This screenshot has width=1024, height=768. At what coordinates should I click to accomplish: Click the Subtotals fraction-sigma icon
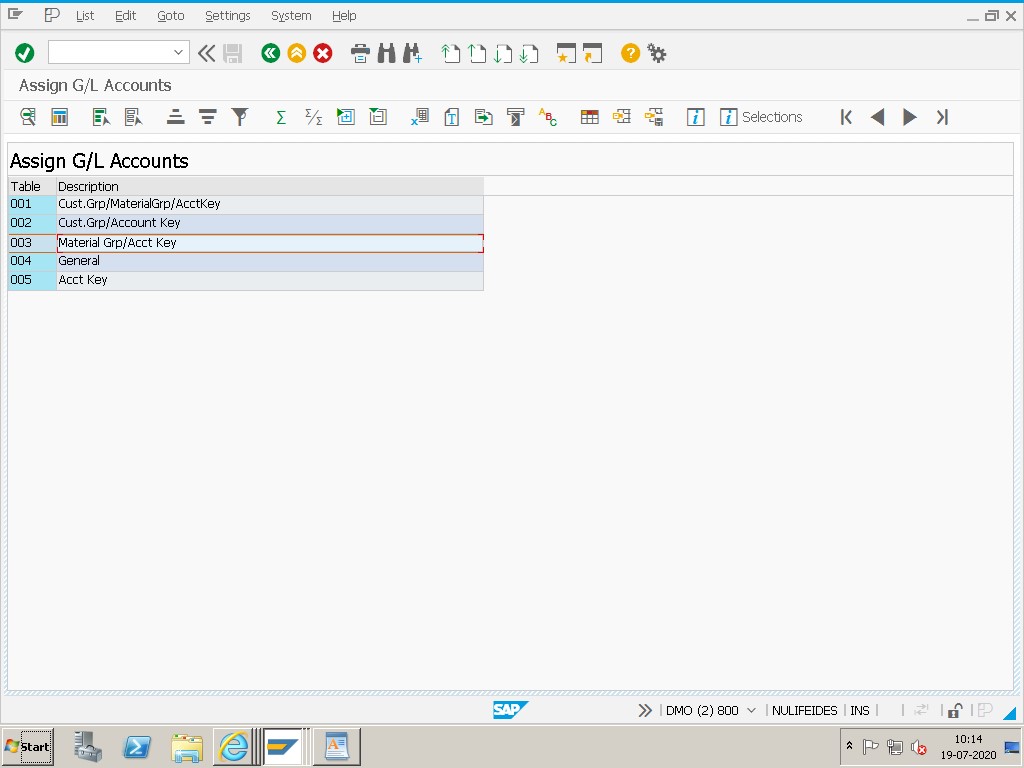tap(313, 117)
